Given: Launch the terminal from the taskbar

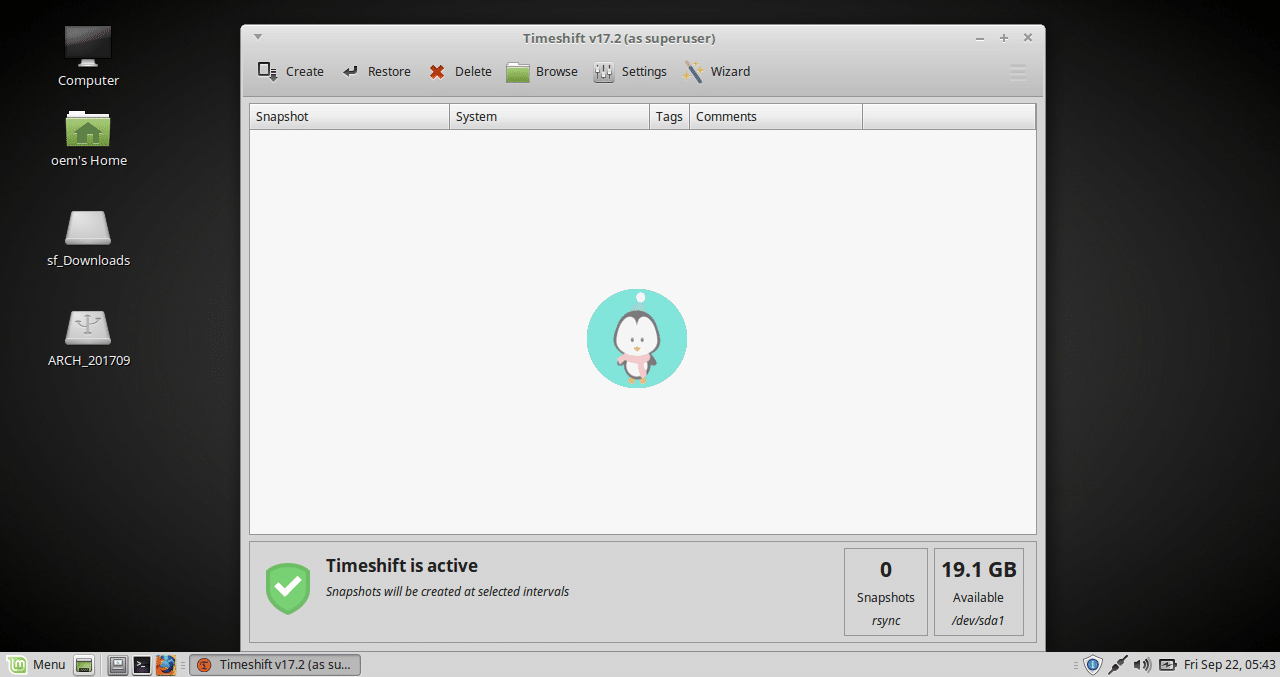Looking at the screenshot, I should pos(140,664).
